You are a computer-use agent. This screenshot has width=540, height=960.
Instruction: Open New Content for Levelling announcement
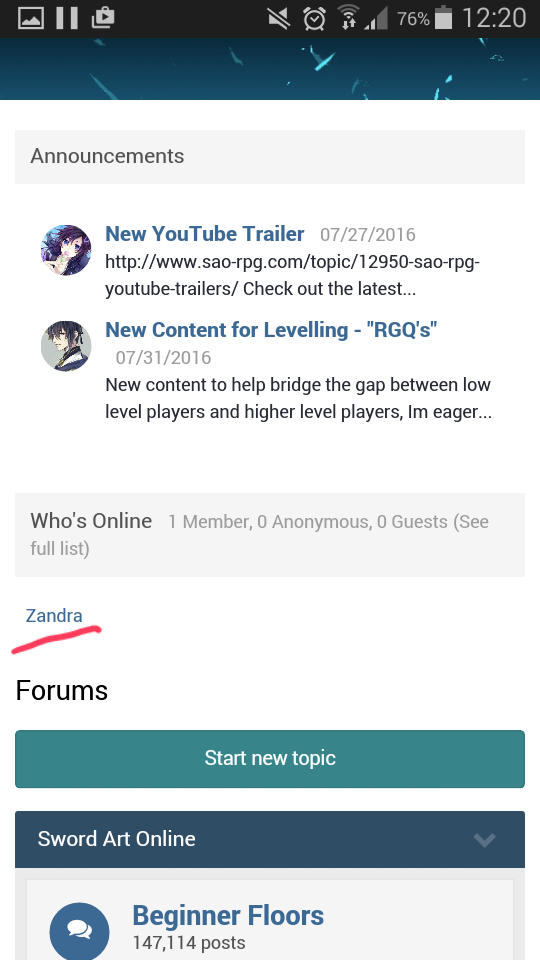tap(271, 329)
